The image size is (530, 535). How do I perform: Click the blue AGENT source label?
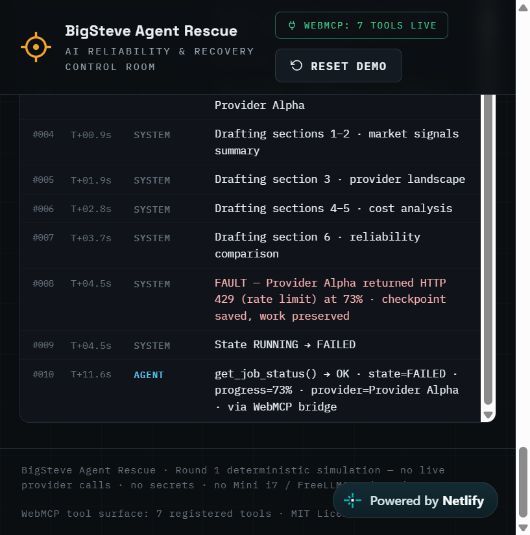point(148,375)
